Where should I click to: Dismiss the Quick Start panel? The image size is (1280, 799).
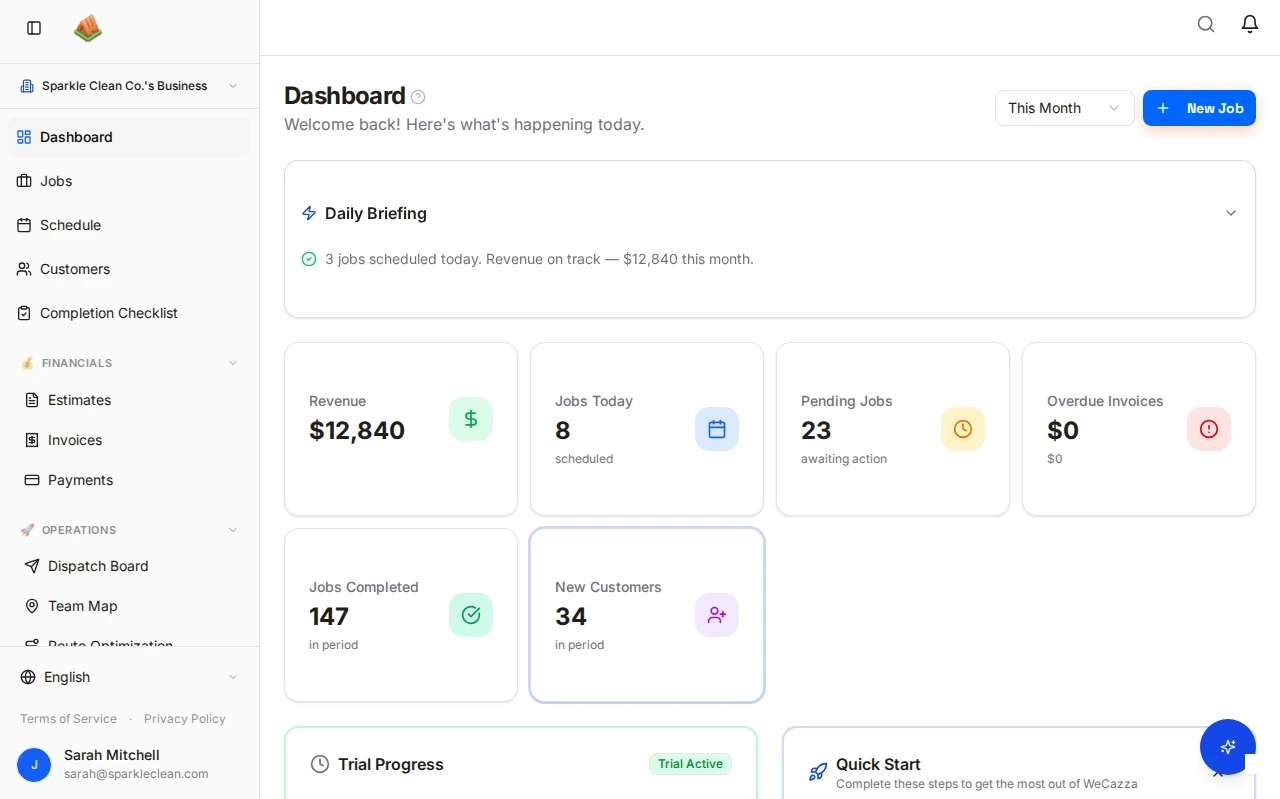[x=1219, y=772]
